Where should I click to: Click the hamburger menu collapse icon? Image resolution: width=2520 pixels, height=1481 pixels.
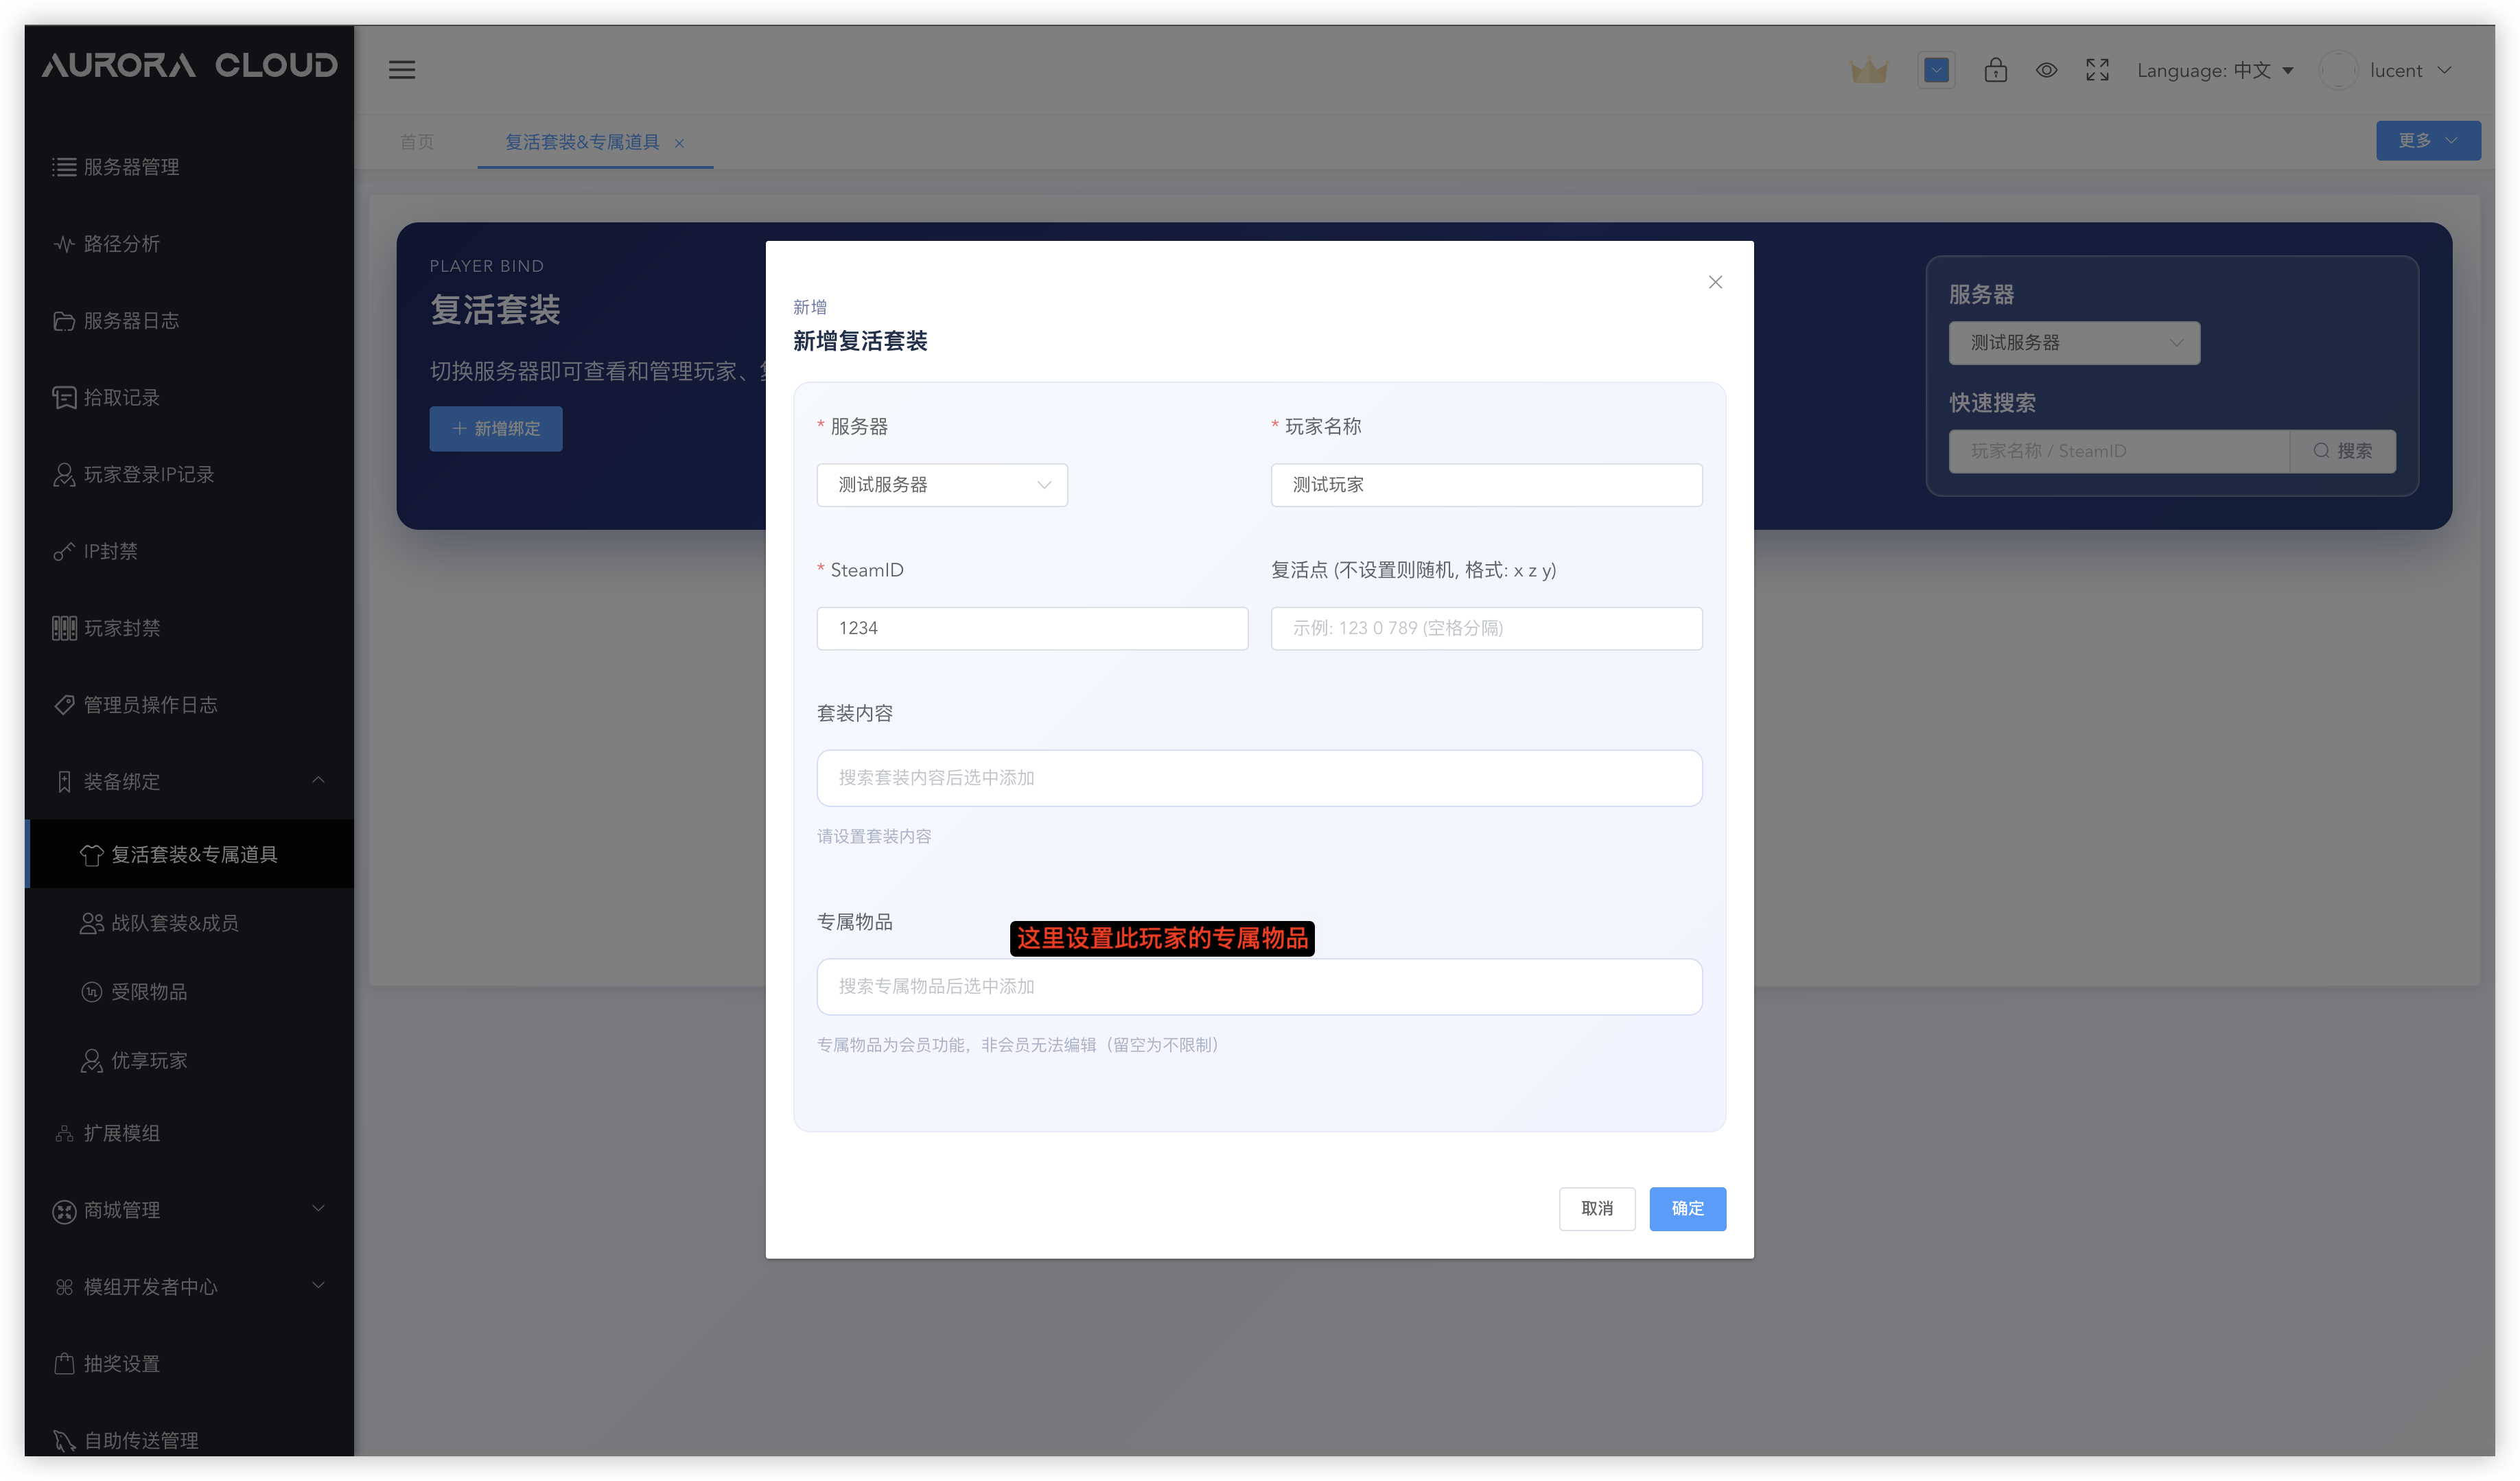point(402,70)
